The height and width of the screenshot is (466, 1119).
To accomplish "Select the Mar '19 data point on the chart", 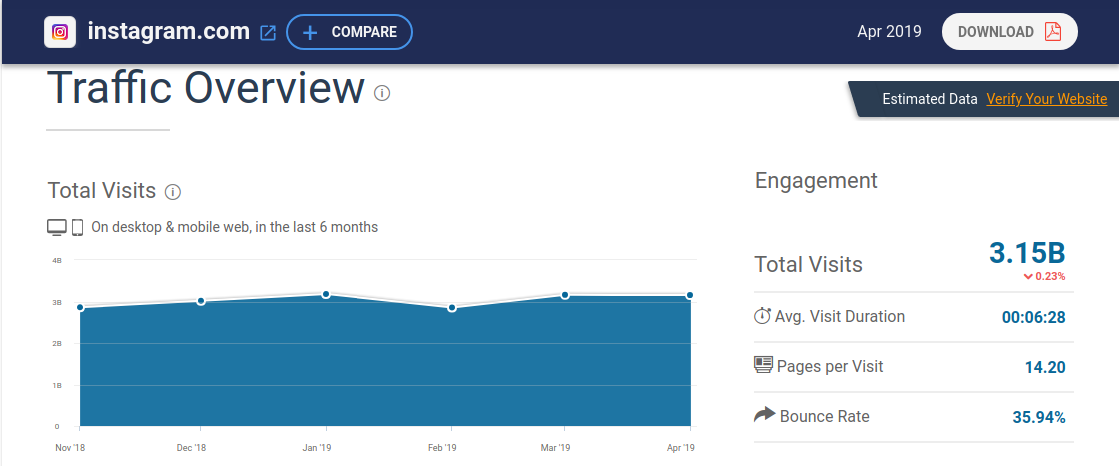I will coord(564,295).
